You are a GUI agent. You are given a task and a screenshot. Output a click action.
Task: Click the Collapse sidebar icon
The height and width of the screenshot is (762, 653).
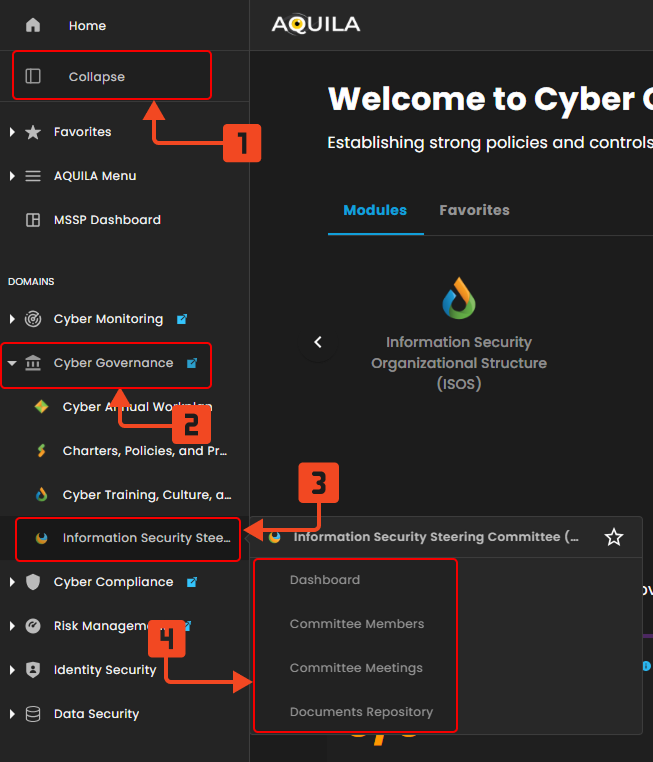tap(33, 76)
